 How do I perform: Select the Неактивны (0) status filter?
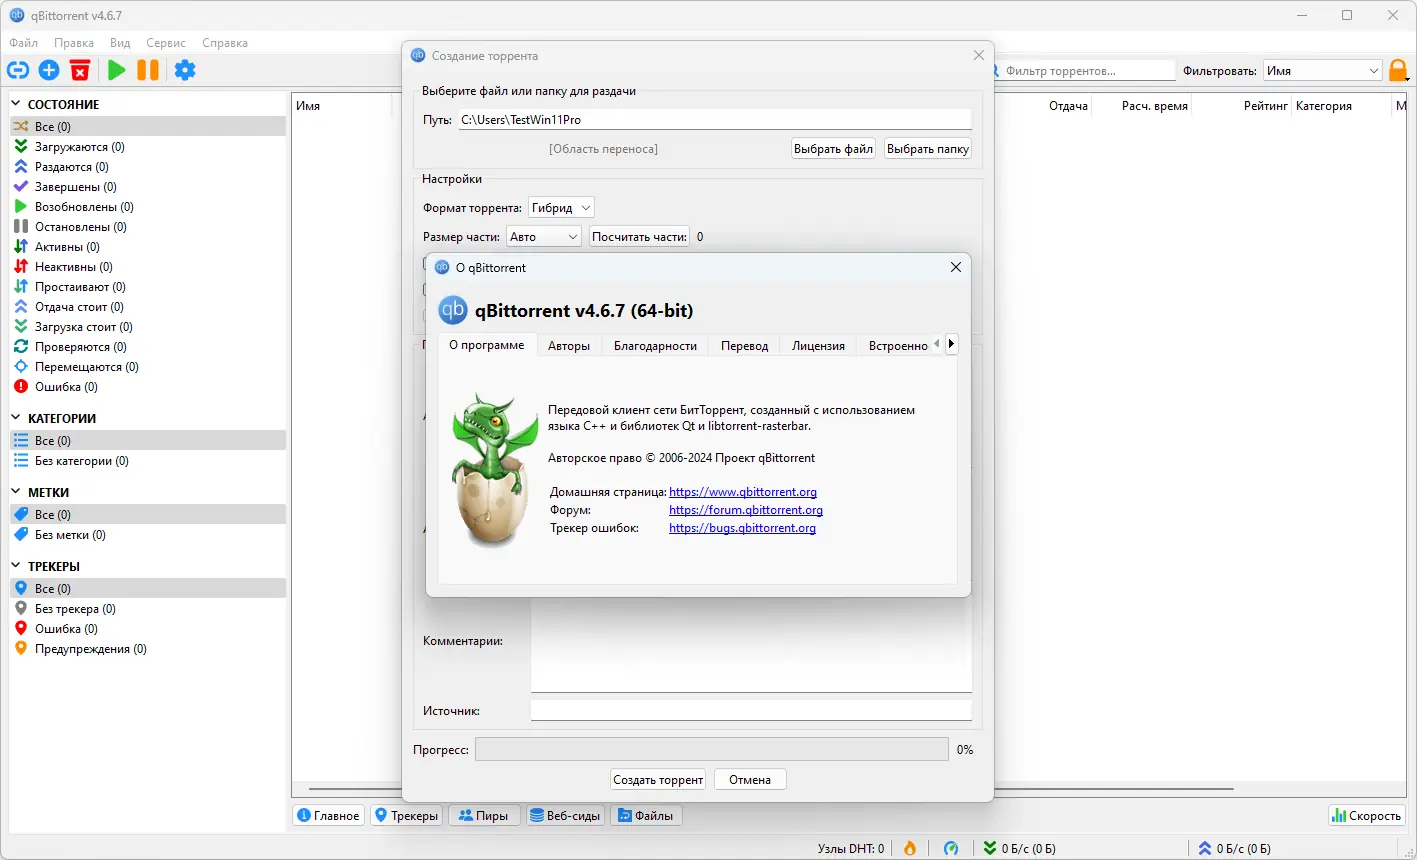[148, 267]
